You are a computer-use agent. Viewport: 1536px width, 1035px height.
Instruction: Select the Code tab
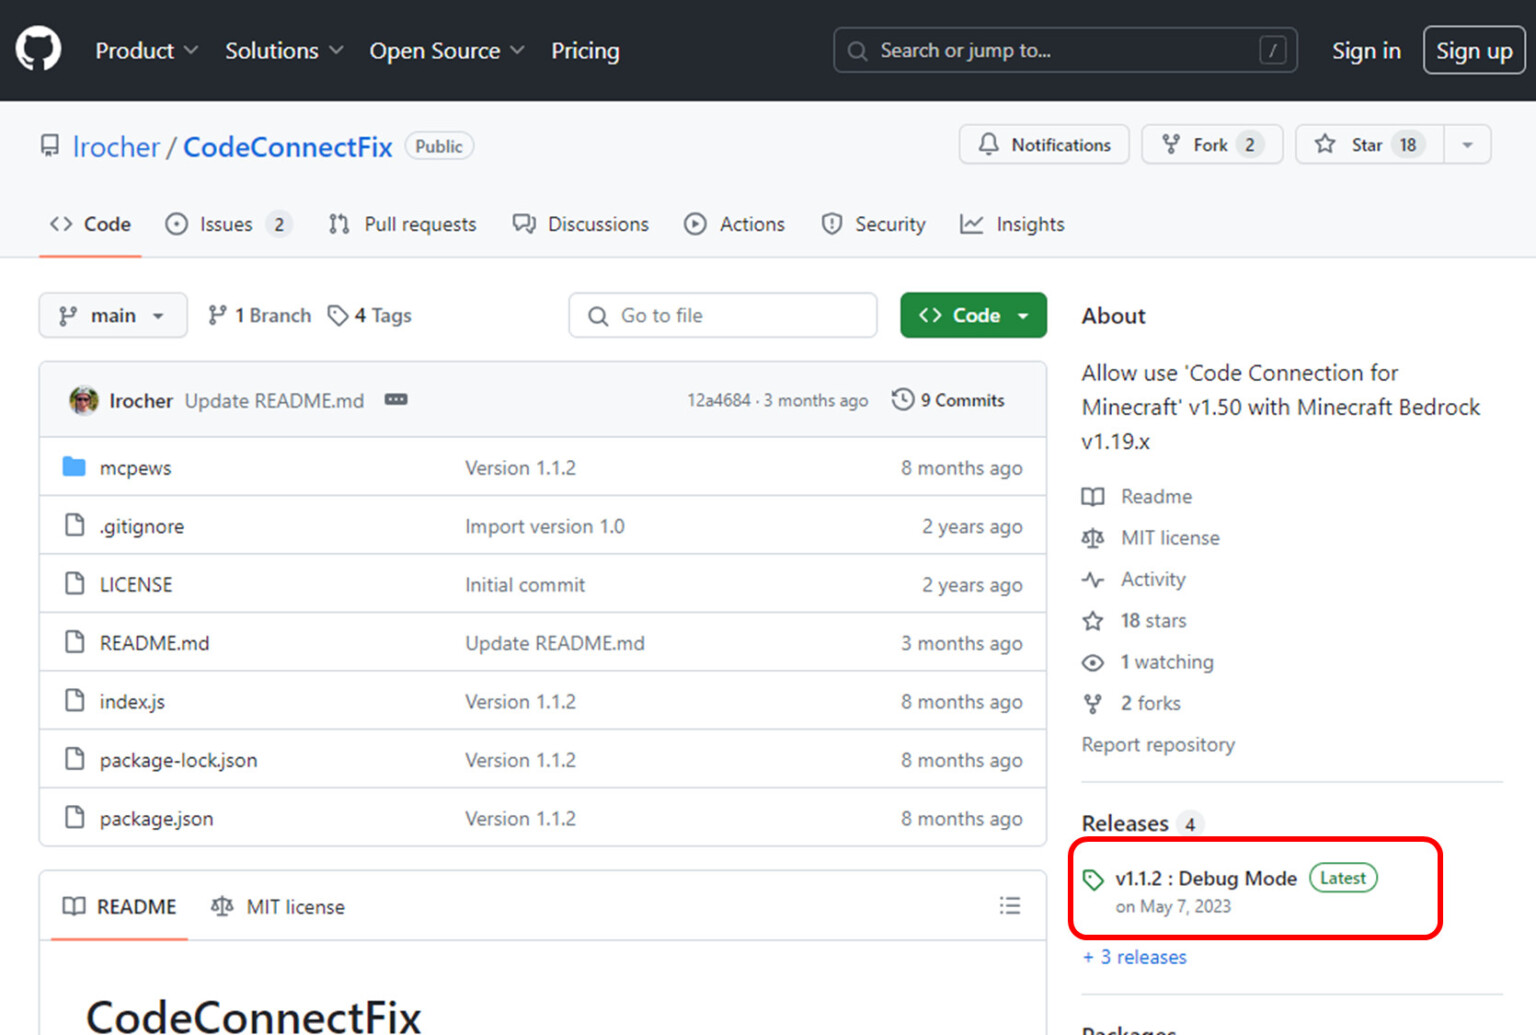pyautogui.click(x=90, y=224)
